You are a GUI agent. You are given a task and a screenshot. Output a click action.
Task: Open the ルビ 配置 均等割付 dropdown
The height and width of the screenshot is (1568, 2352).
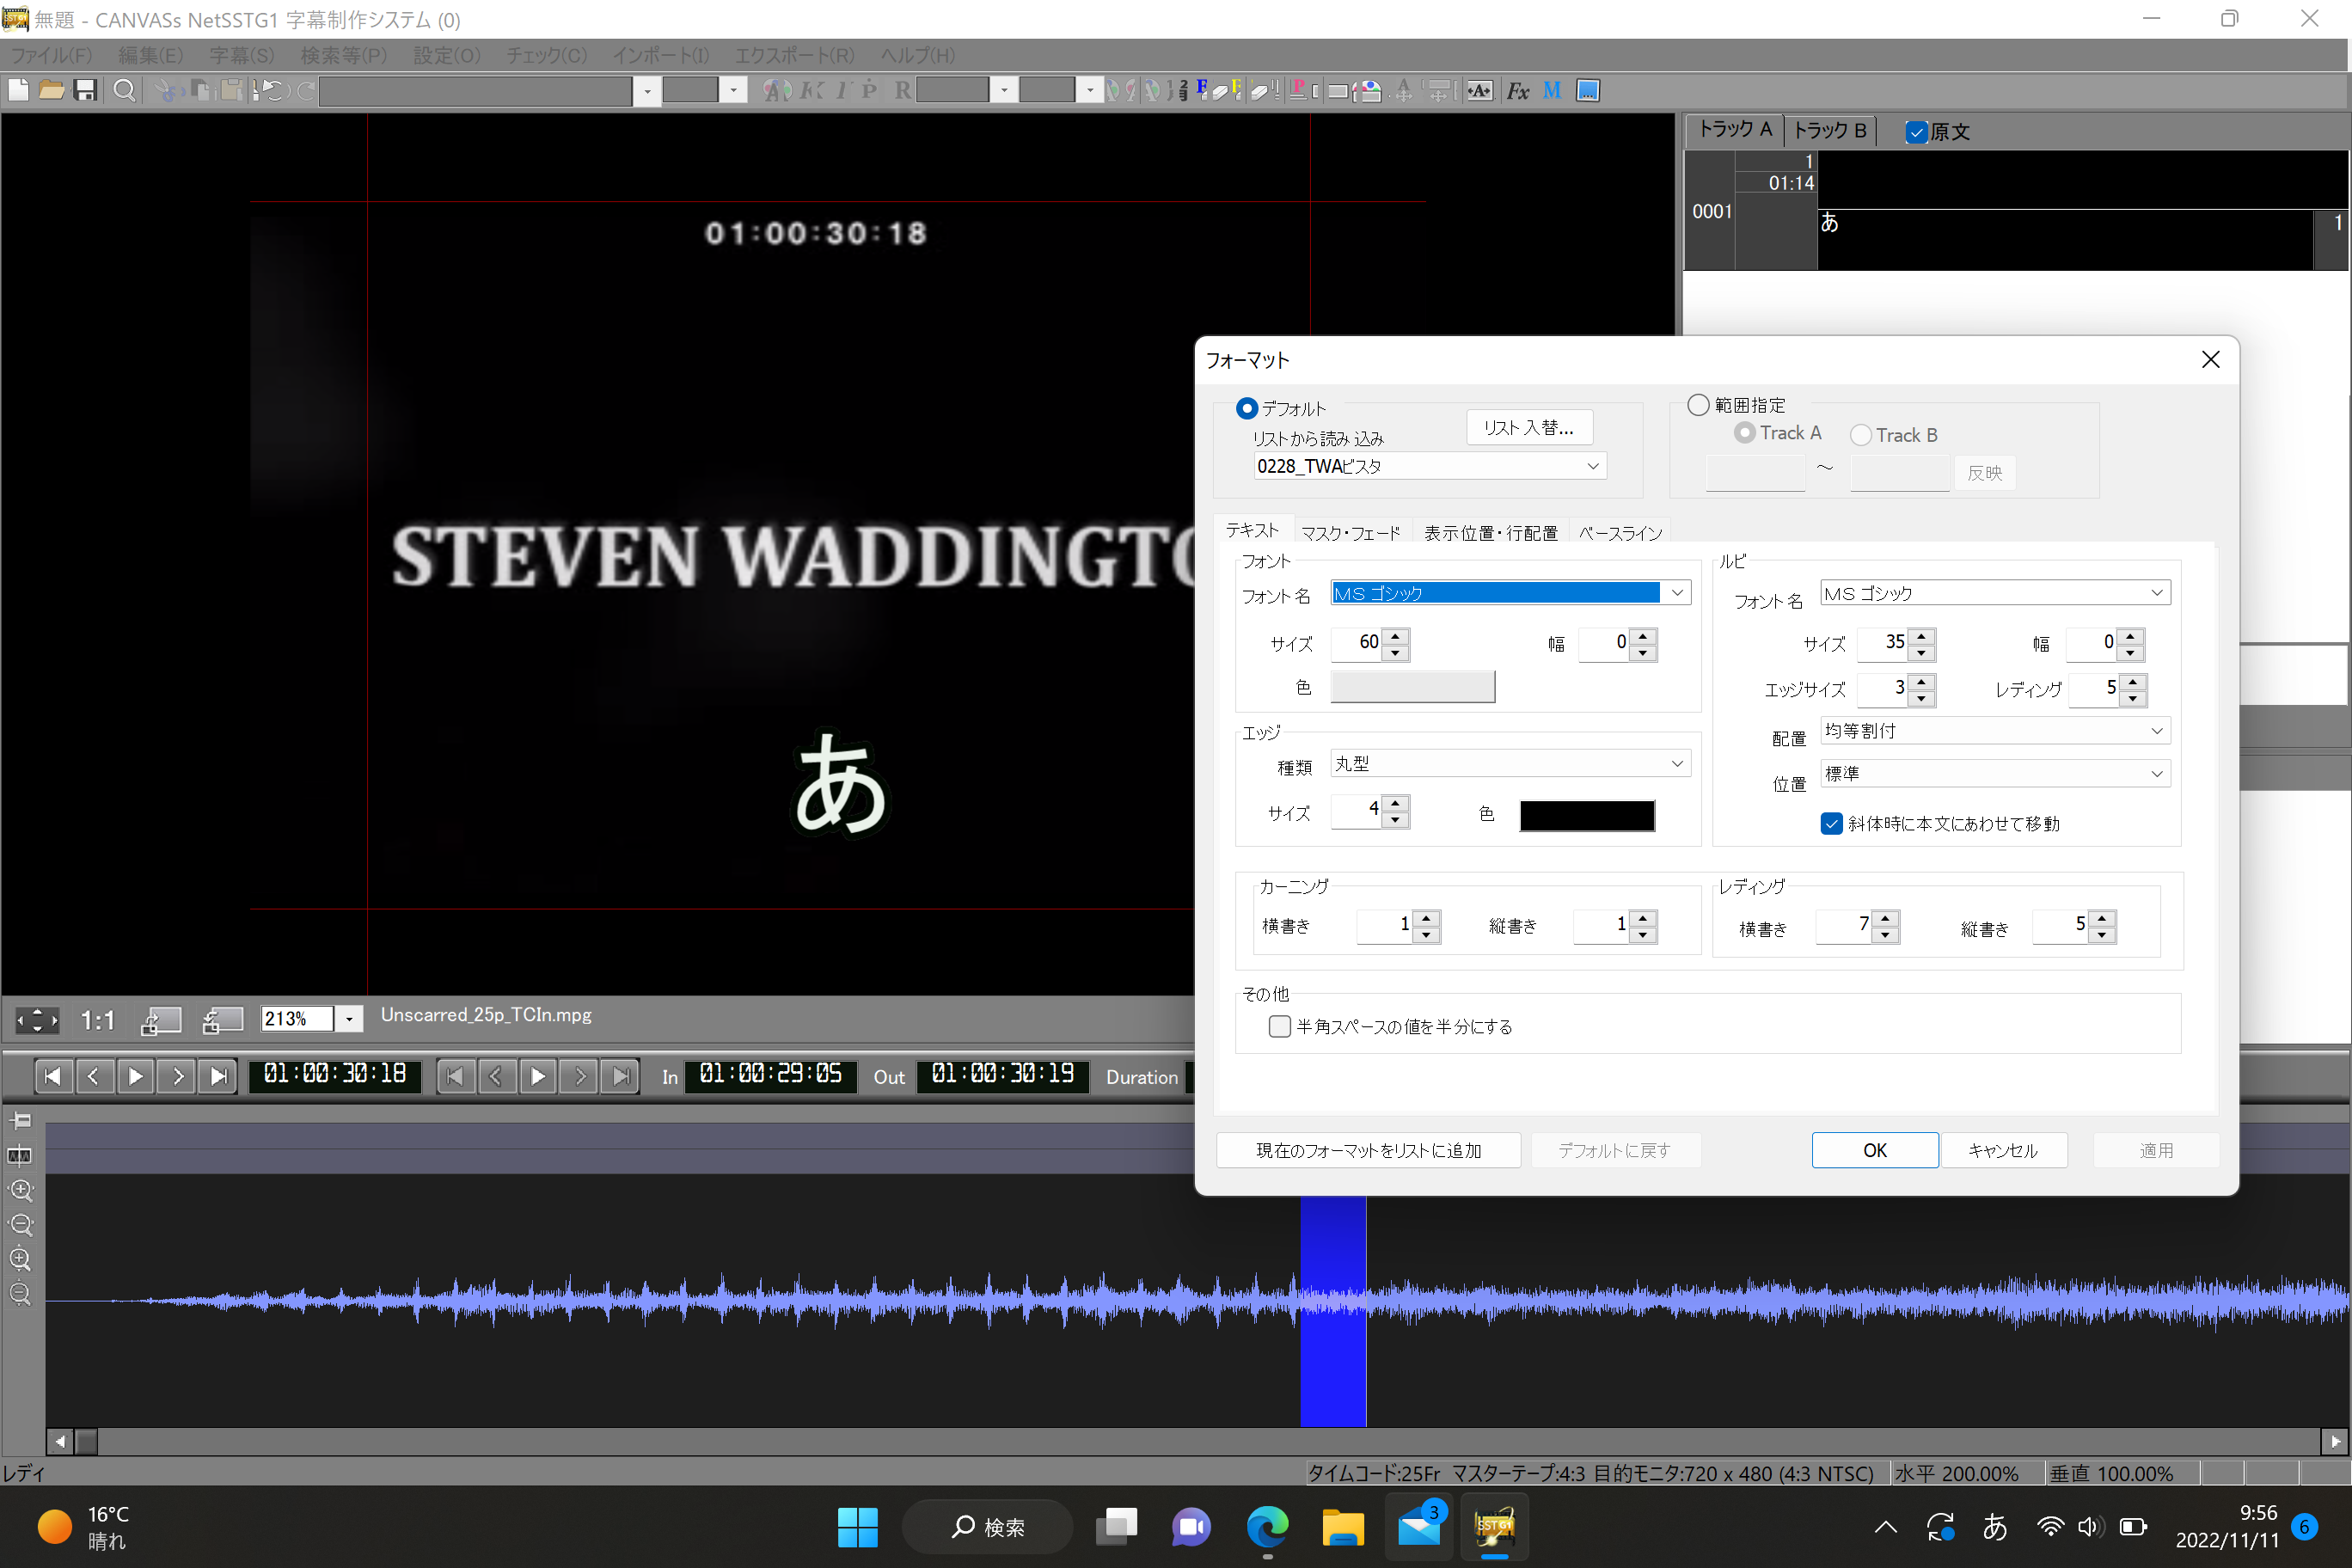2156,731
